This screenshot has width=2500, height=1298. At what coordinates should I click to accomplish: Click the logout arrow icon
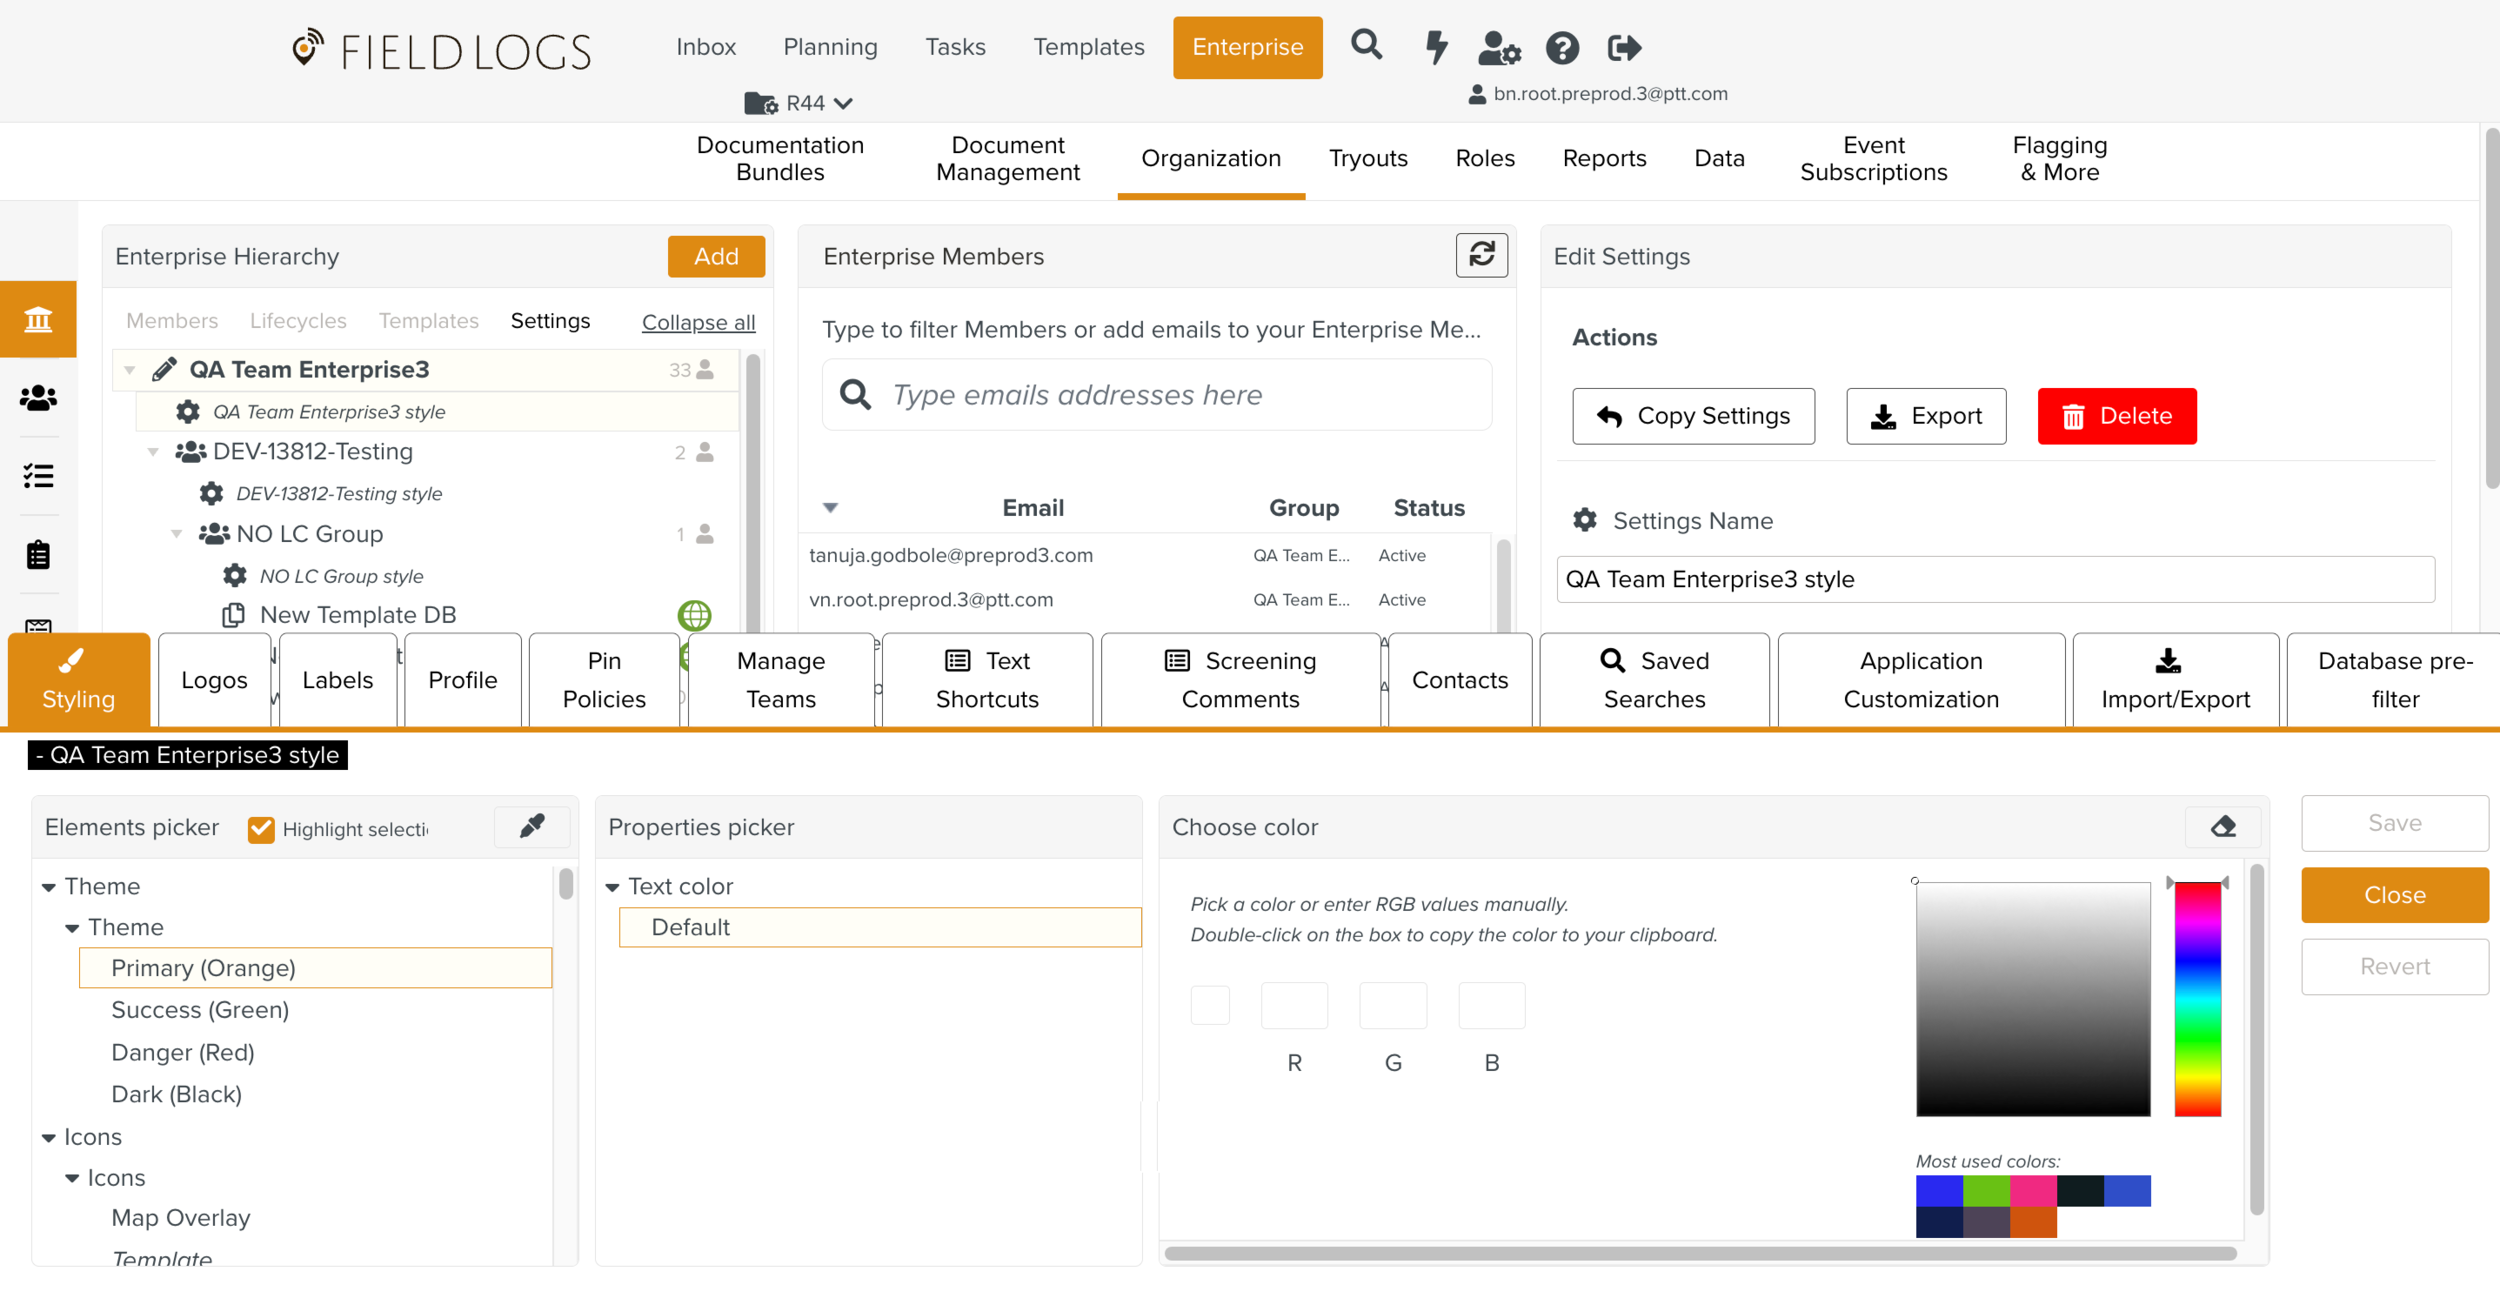(1624, 47)
